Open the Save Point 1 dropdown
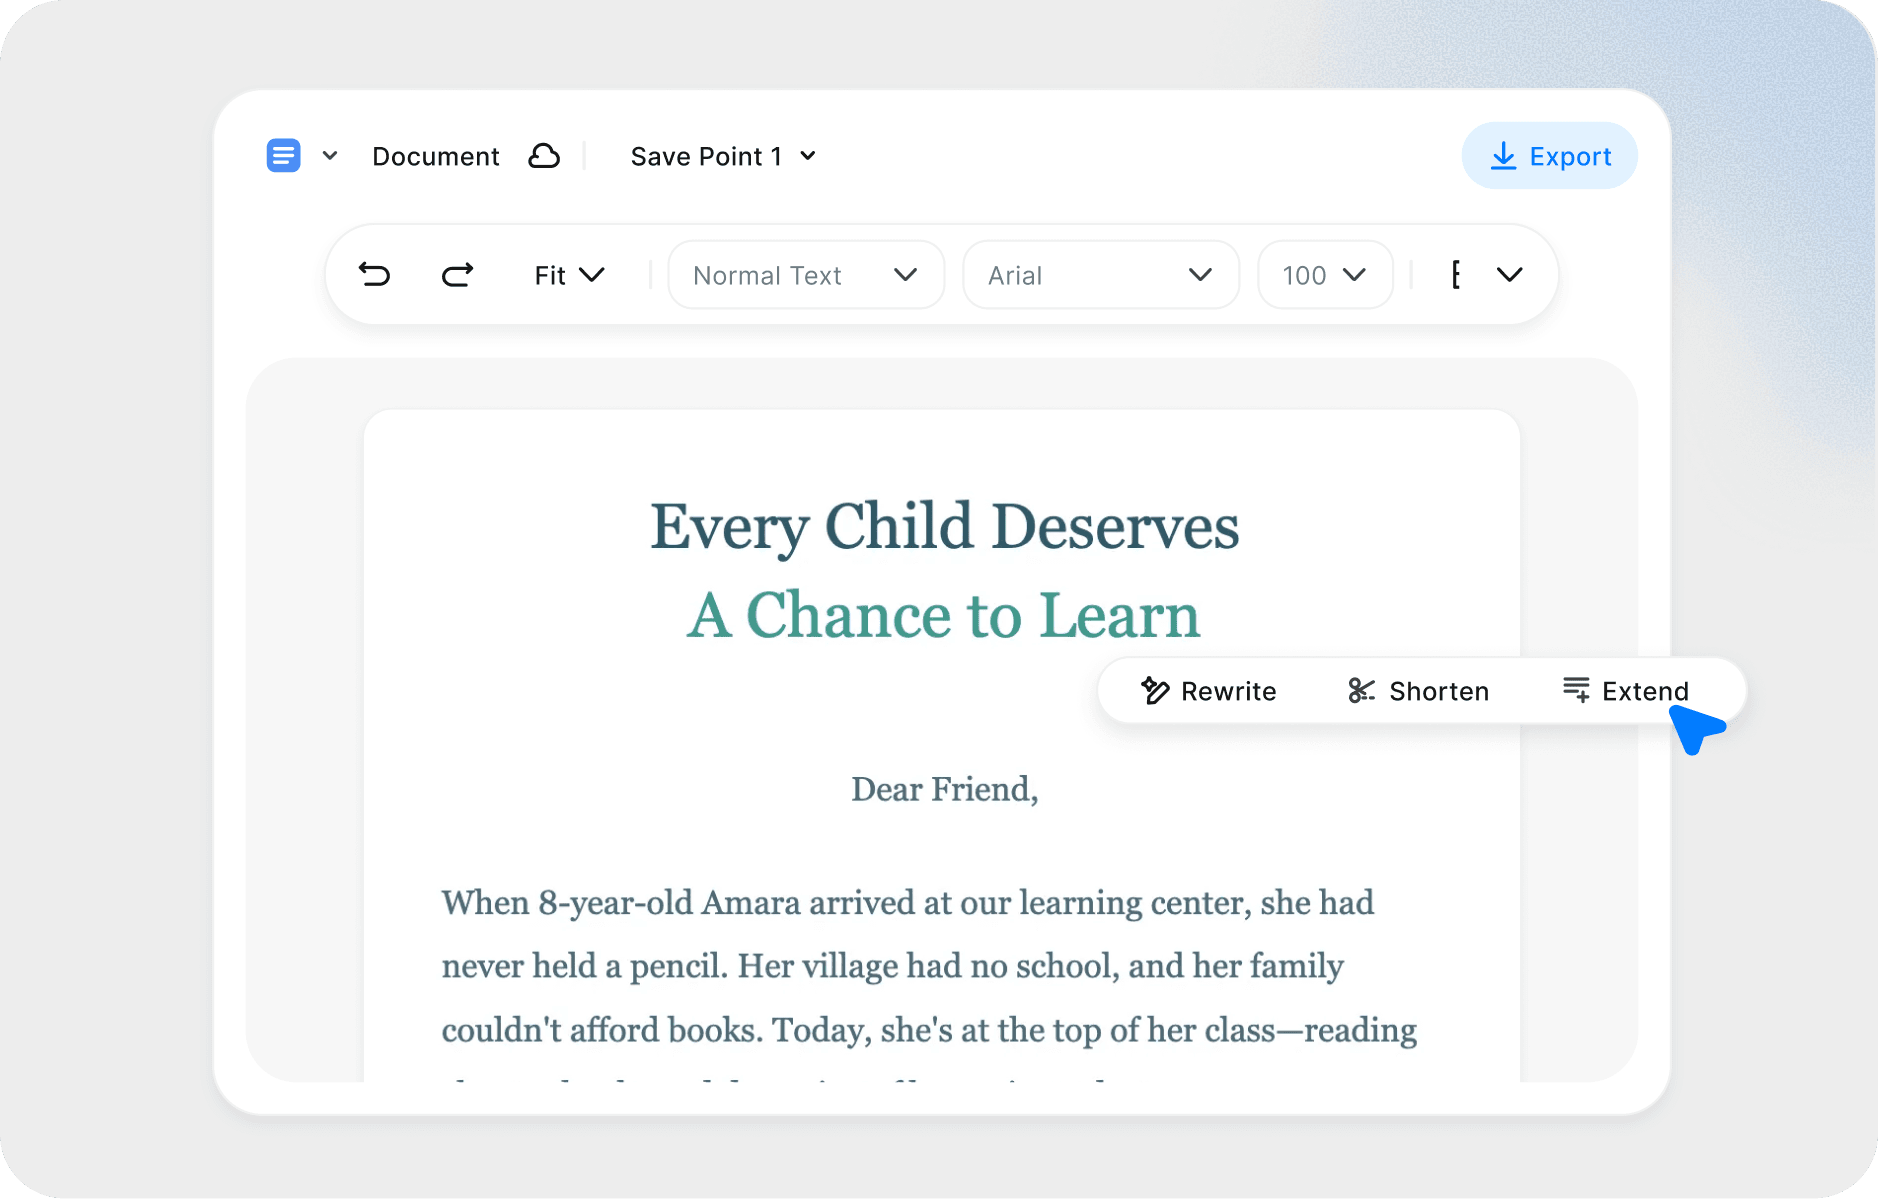 (x=723, y=156)
